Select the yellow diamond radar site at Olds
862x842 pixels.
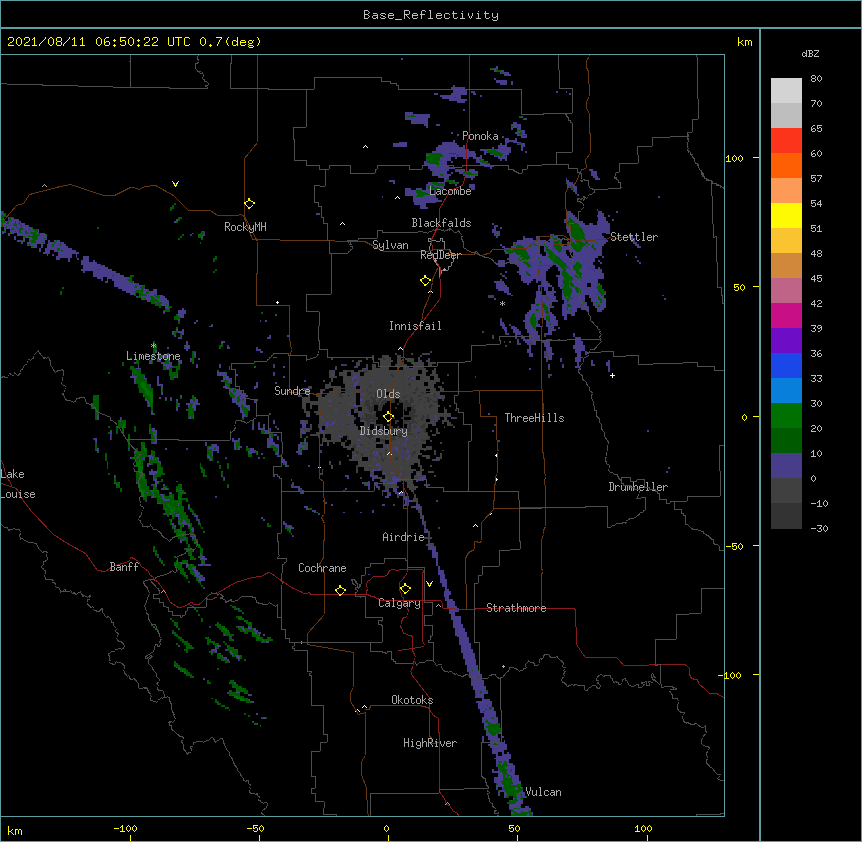tap(388, 417)
